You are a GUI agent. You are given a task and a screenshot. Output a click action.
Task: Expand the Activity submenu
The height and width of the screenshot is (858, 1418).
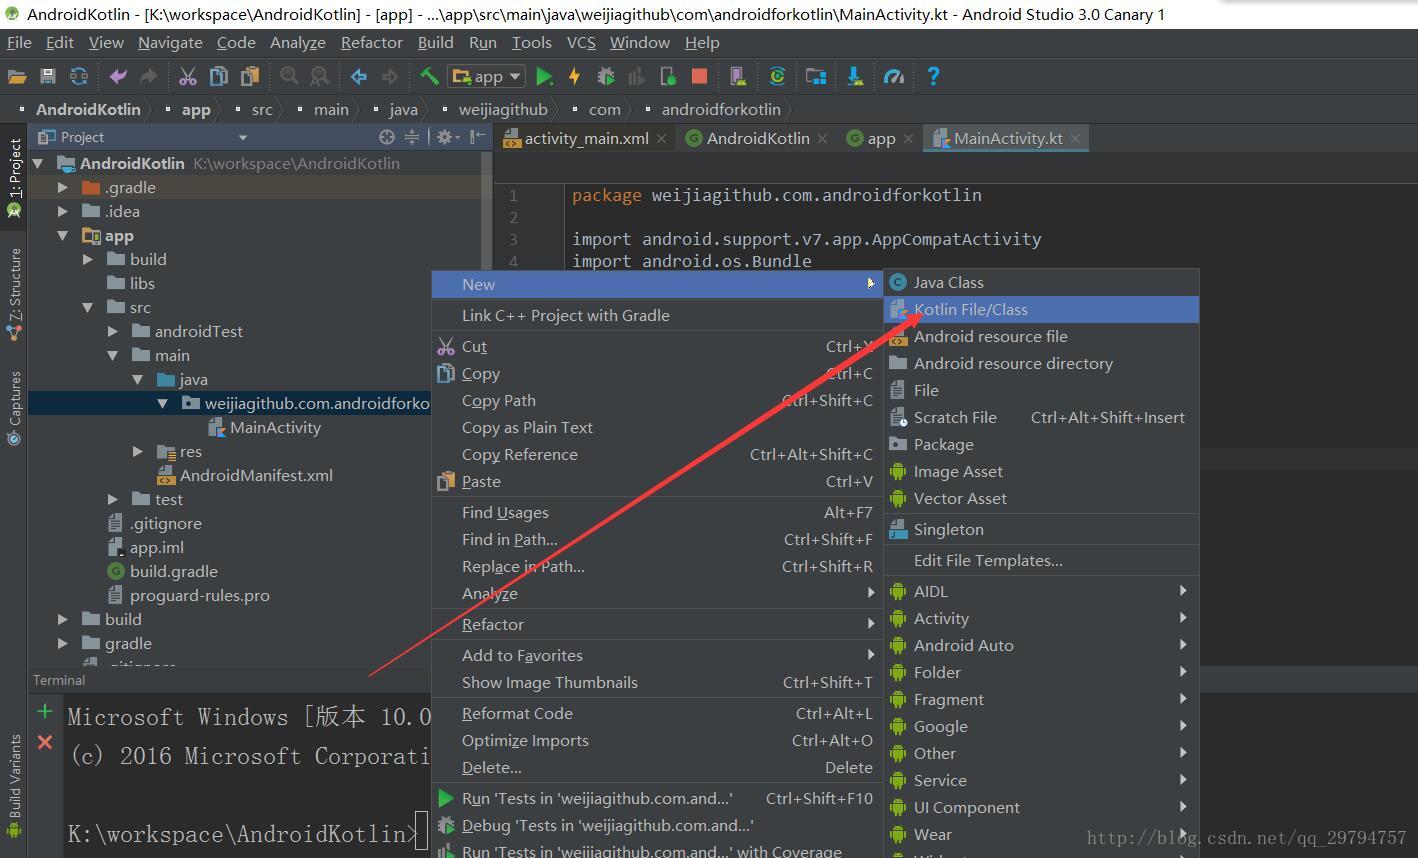tap(1041, 619)
